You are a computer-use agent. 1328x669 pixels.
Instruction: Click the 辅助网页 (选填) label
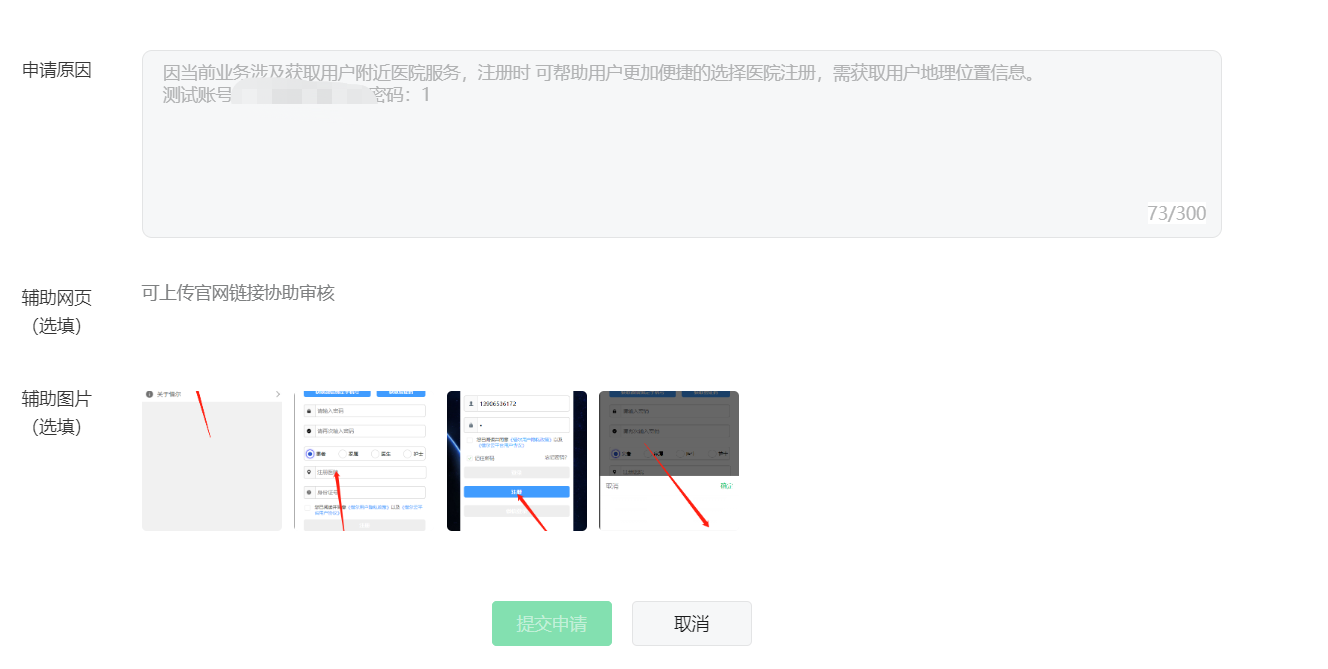coord(57,312)
